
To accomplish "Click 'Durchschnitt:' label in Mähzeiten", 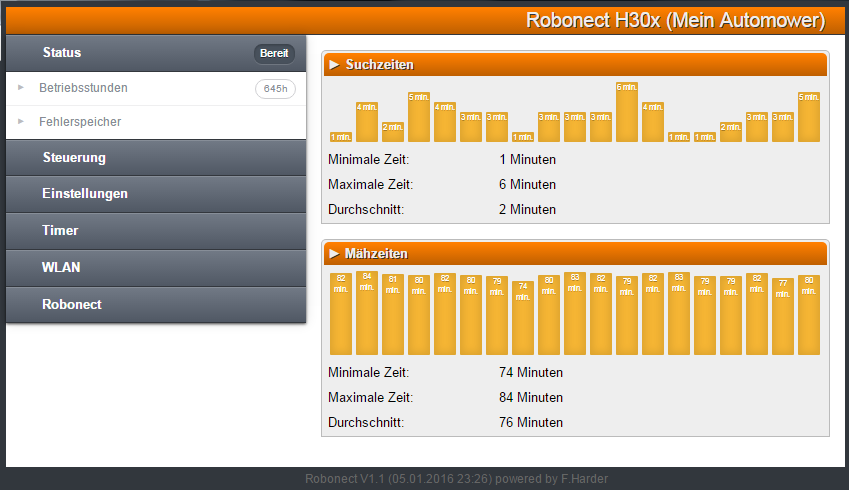I will pos(366,422).
